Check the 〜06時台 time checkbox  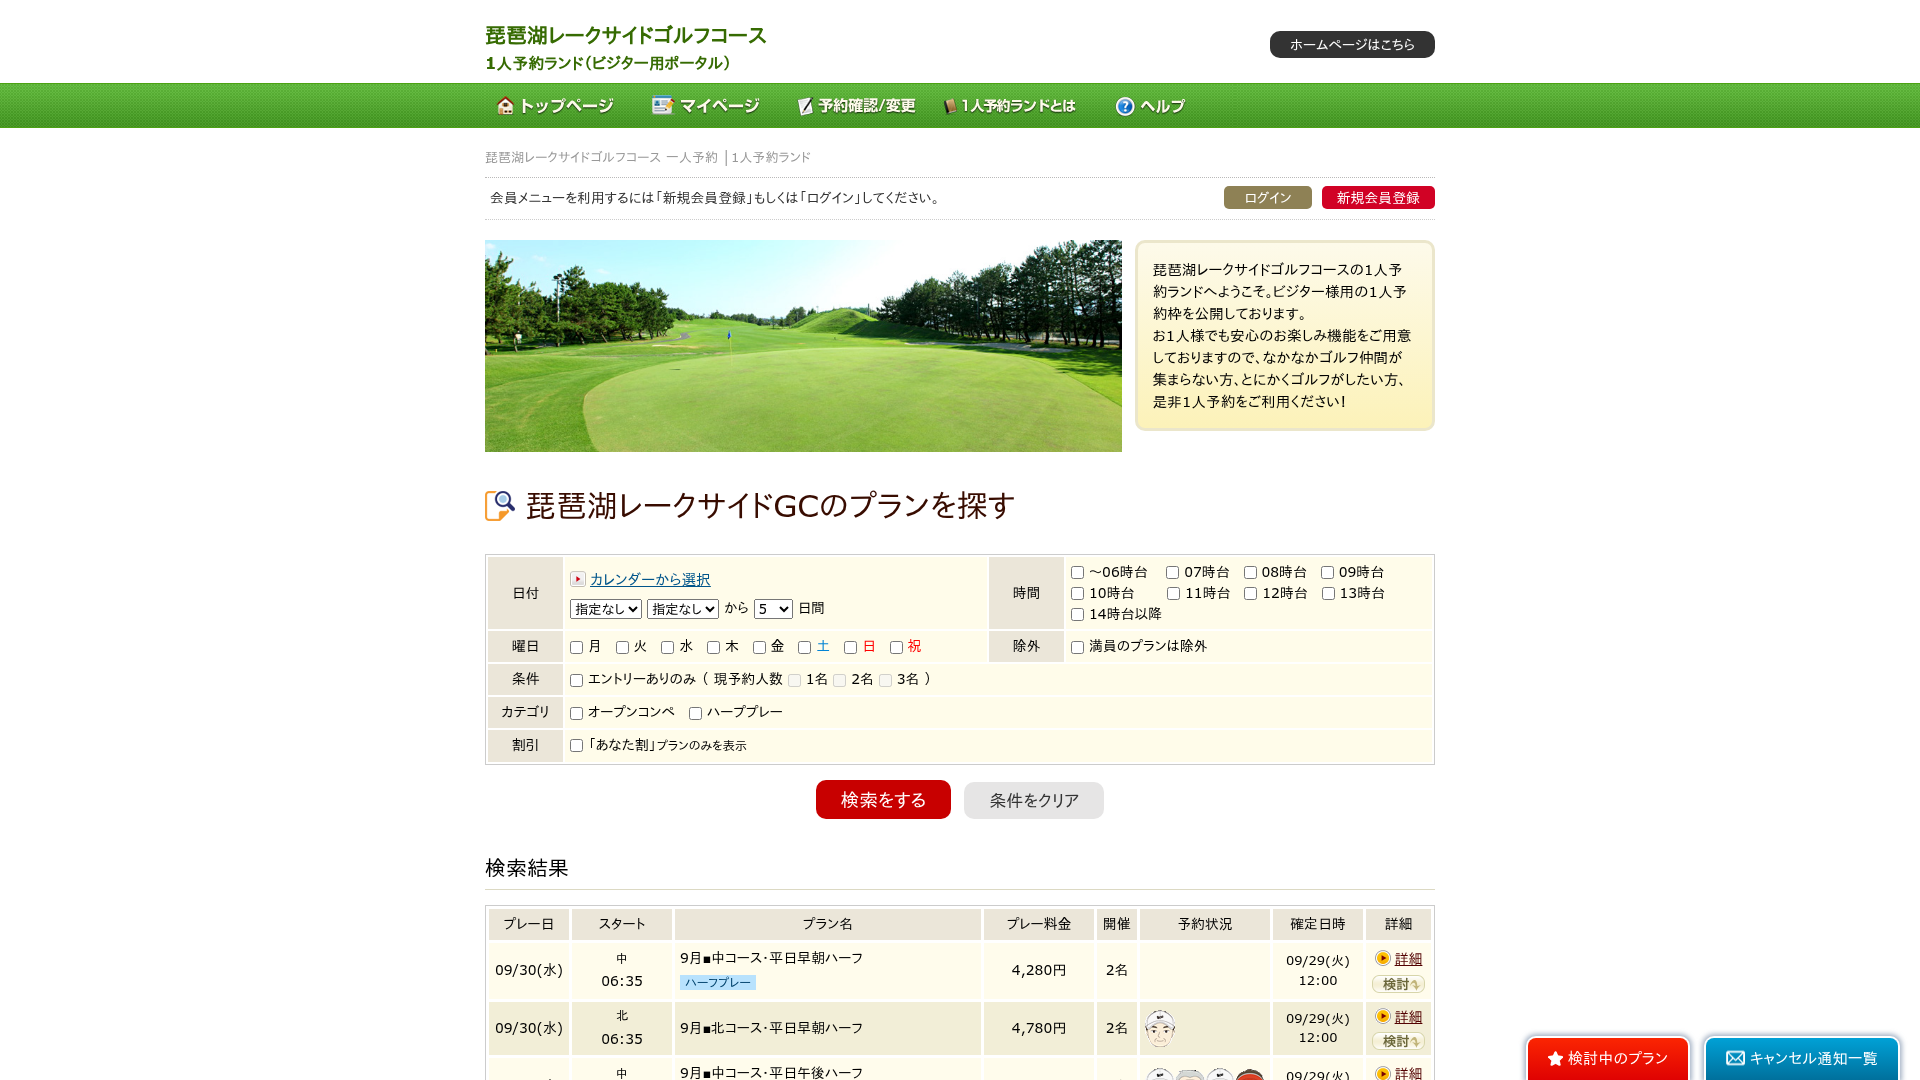pyautogui.click(x=1077, y=573)
